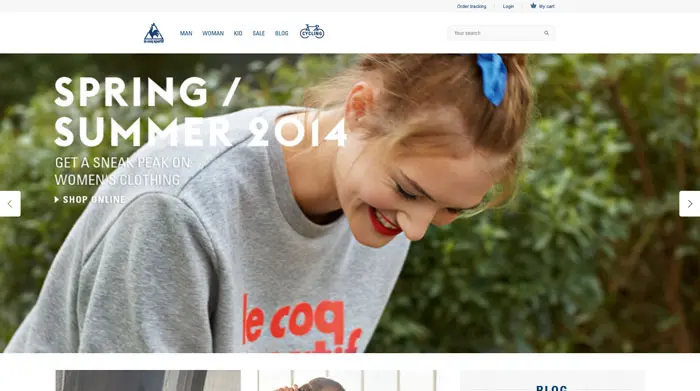Open the left product thumbnail below the banner
700x391 pixels.
148,380
